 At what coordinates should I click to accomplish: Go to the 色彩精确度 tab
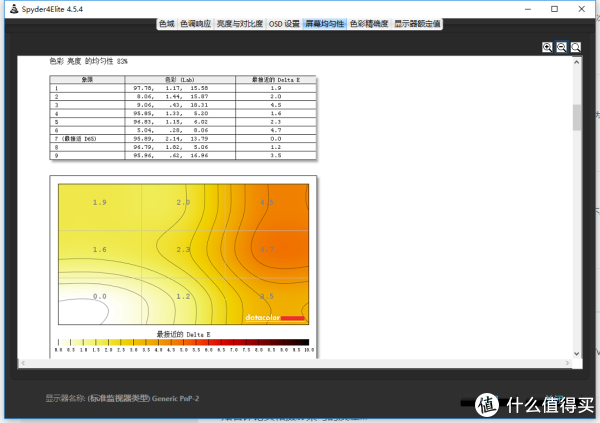(369, 24)
